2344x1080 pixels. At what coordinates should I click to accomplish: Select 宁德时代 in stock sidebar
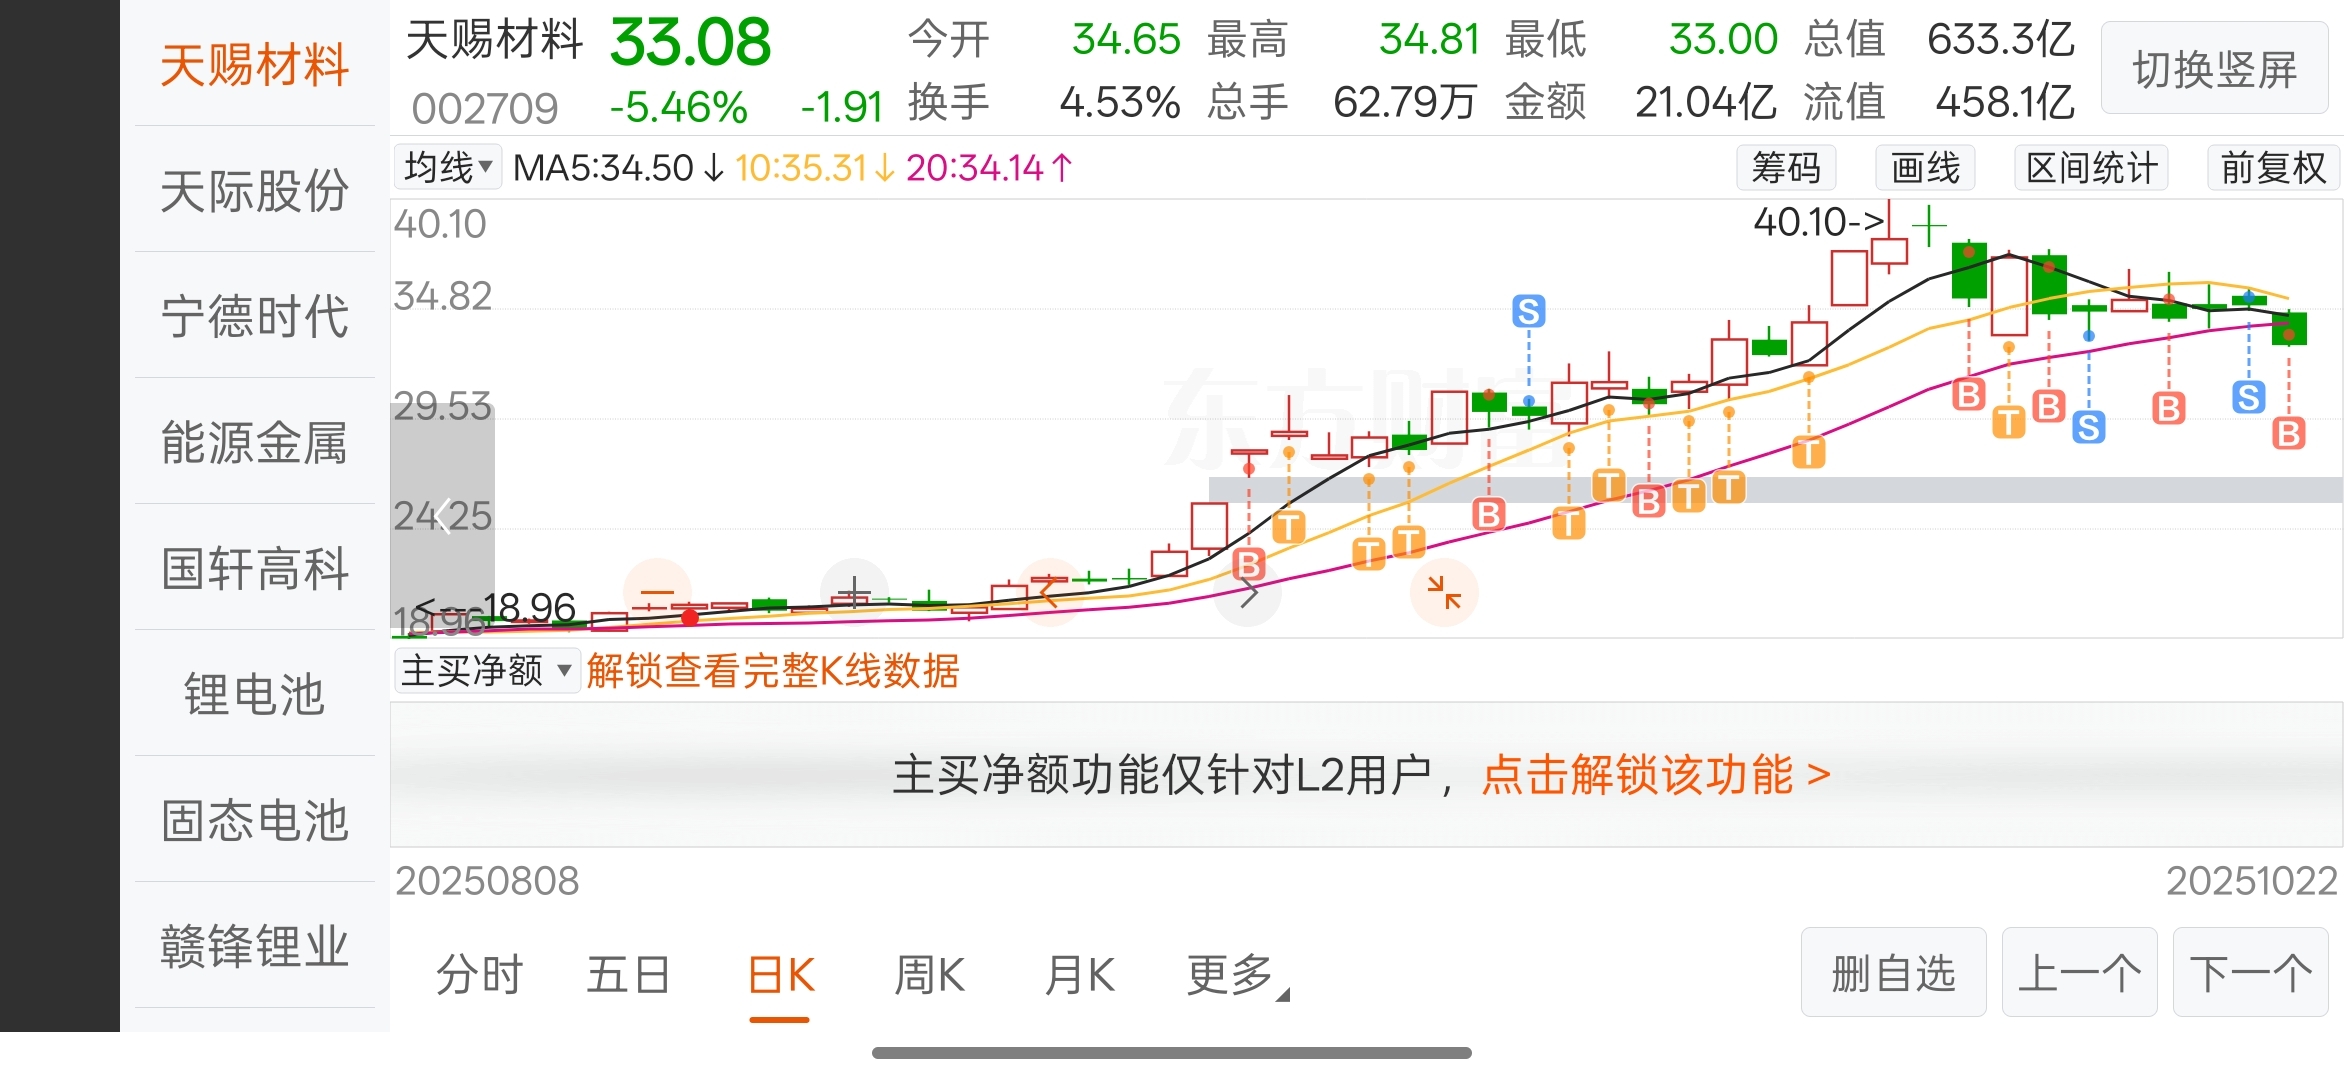pyautogui.click(x=255, y=316)
